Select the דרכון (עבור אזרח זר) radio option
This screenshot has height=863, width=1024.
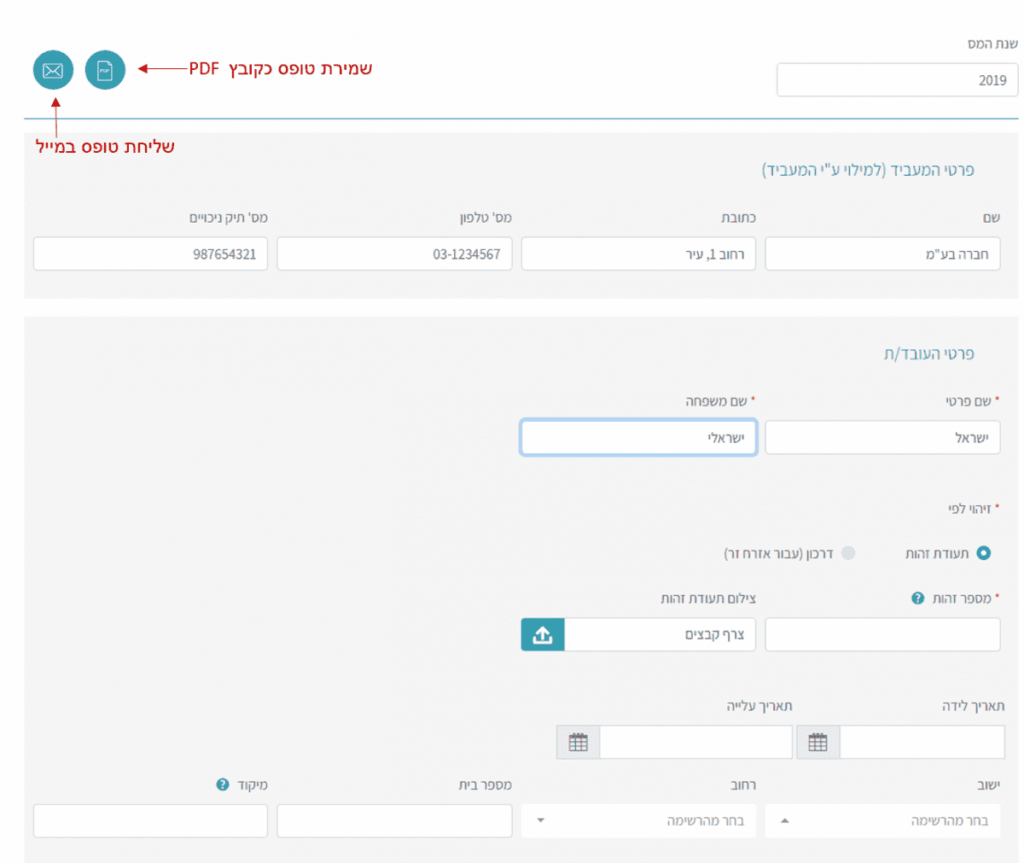[x=848, y=553]
